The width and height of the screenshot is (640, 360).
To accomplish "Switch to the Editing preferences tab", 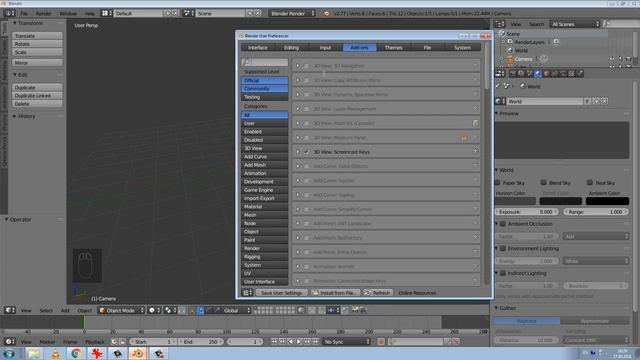I will coord(291,47).
